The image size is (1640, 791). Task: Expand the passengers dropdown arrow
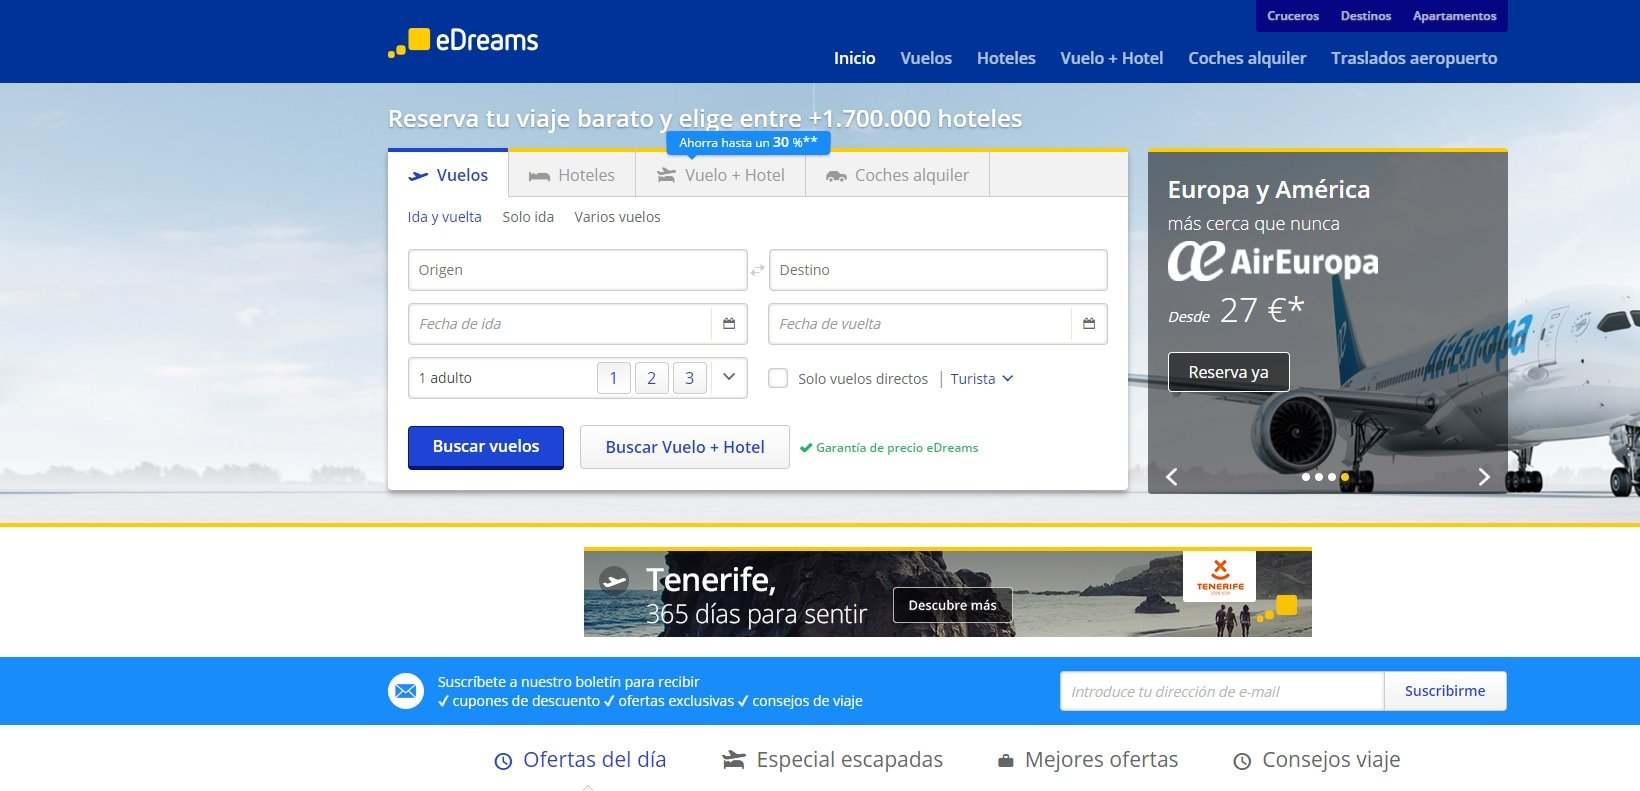click(x=729, y=377)
